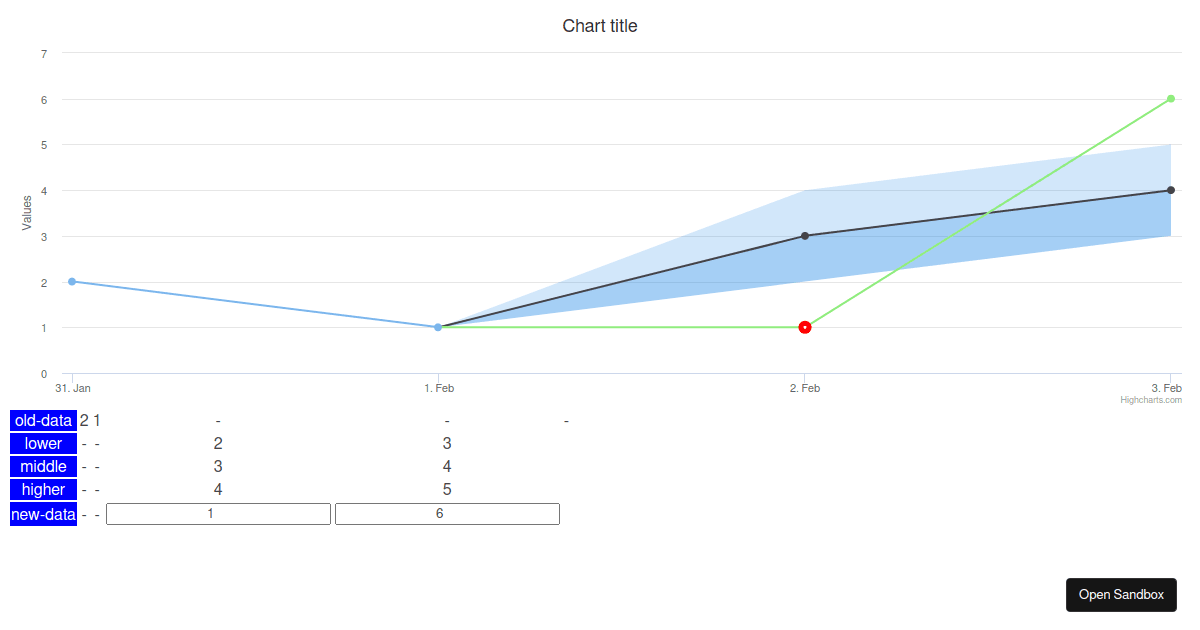Open Sandbox with the black button
1200x630 pixels.
(x=1121, y=594)
